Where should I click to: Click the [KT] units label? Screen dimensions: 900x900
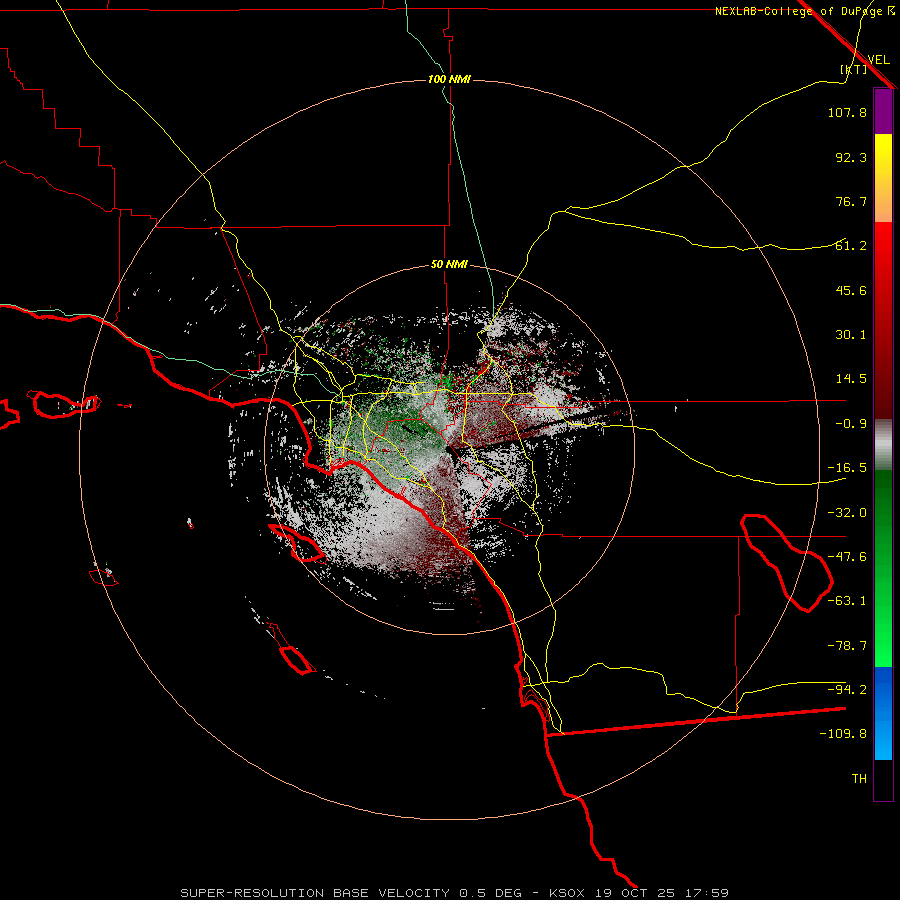[853, 69]
